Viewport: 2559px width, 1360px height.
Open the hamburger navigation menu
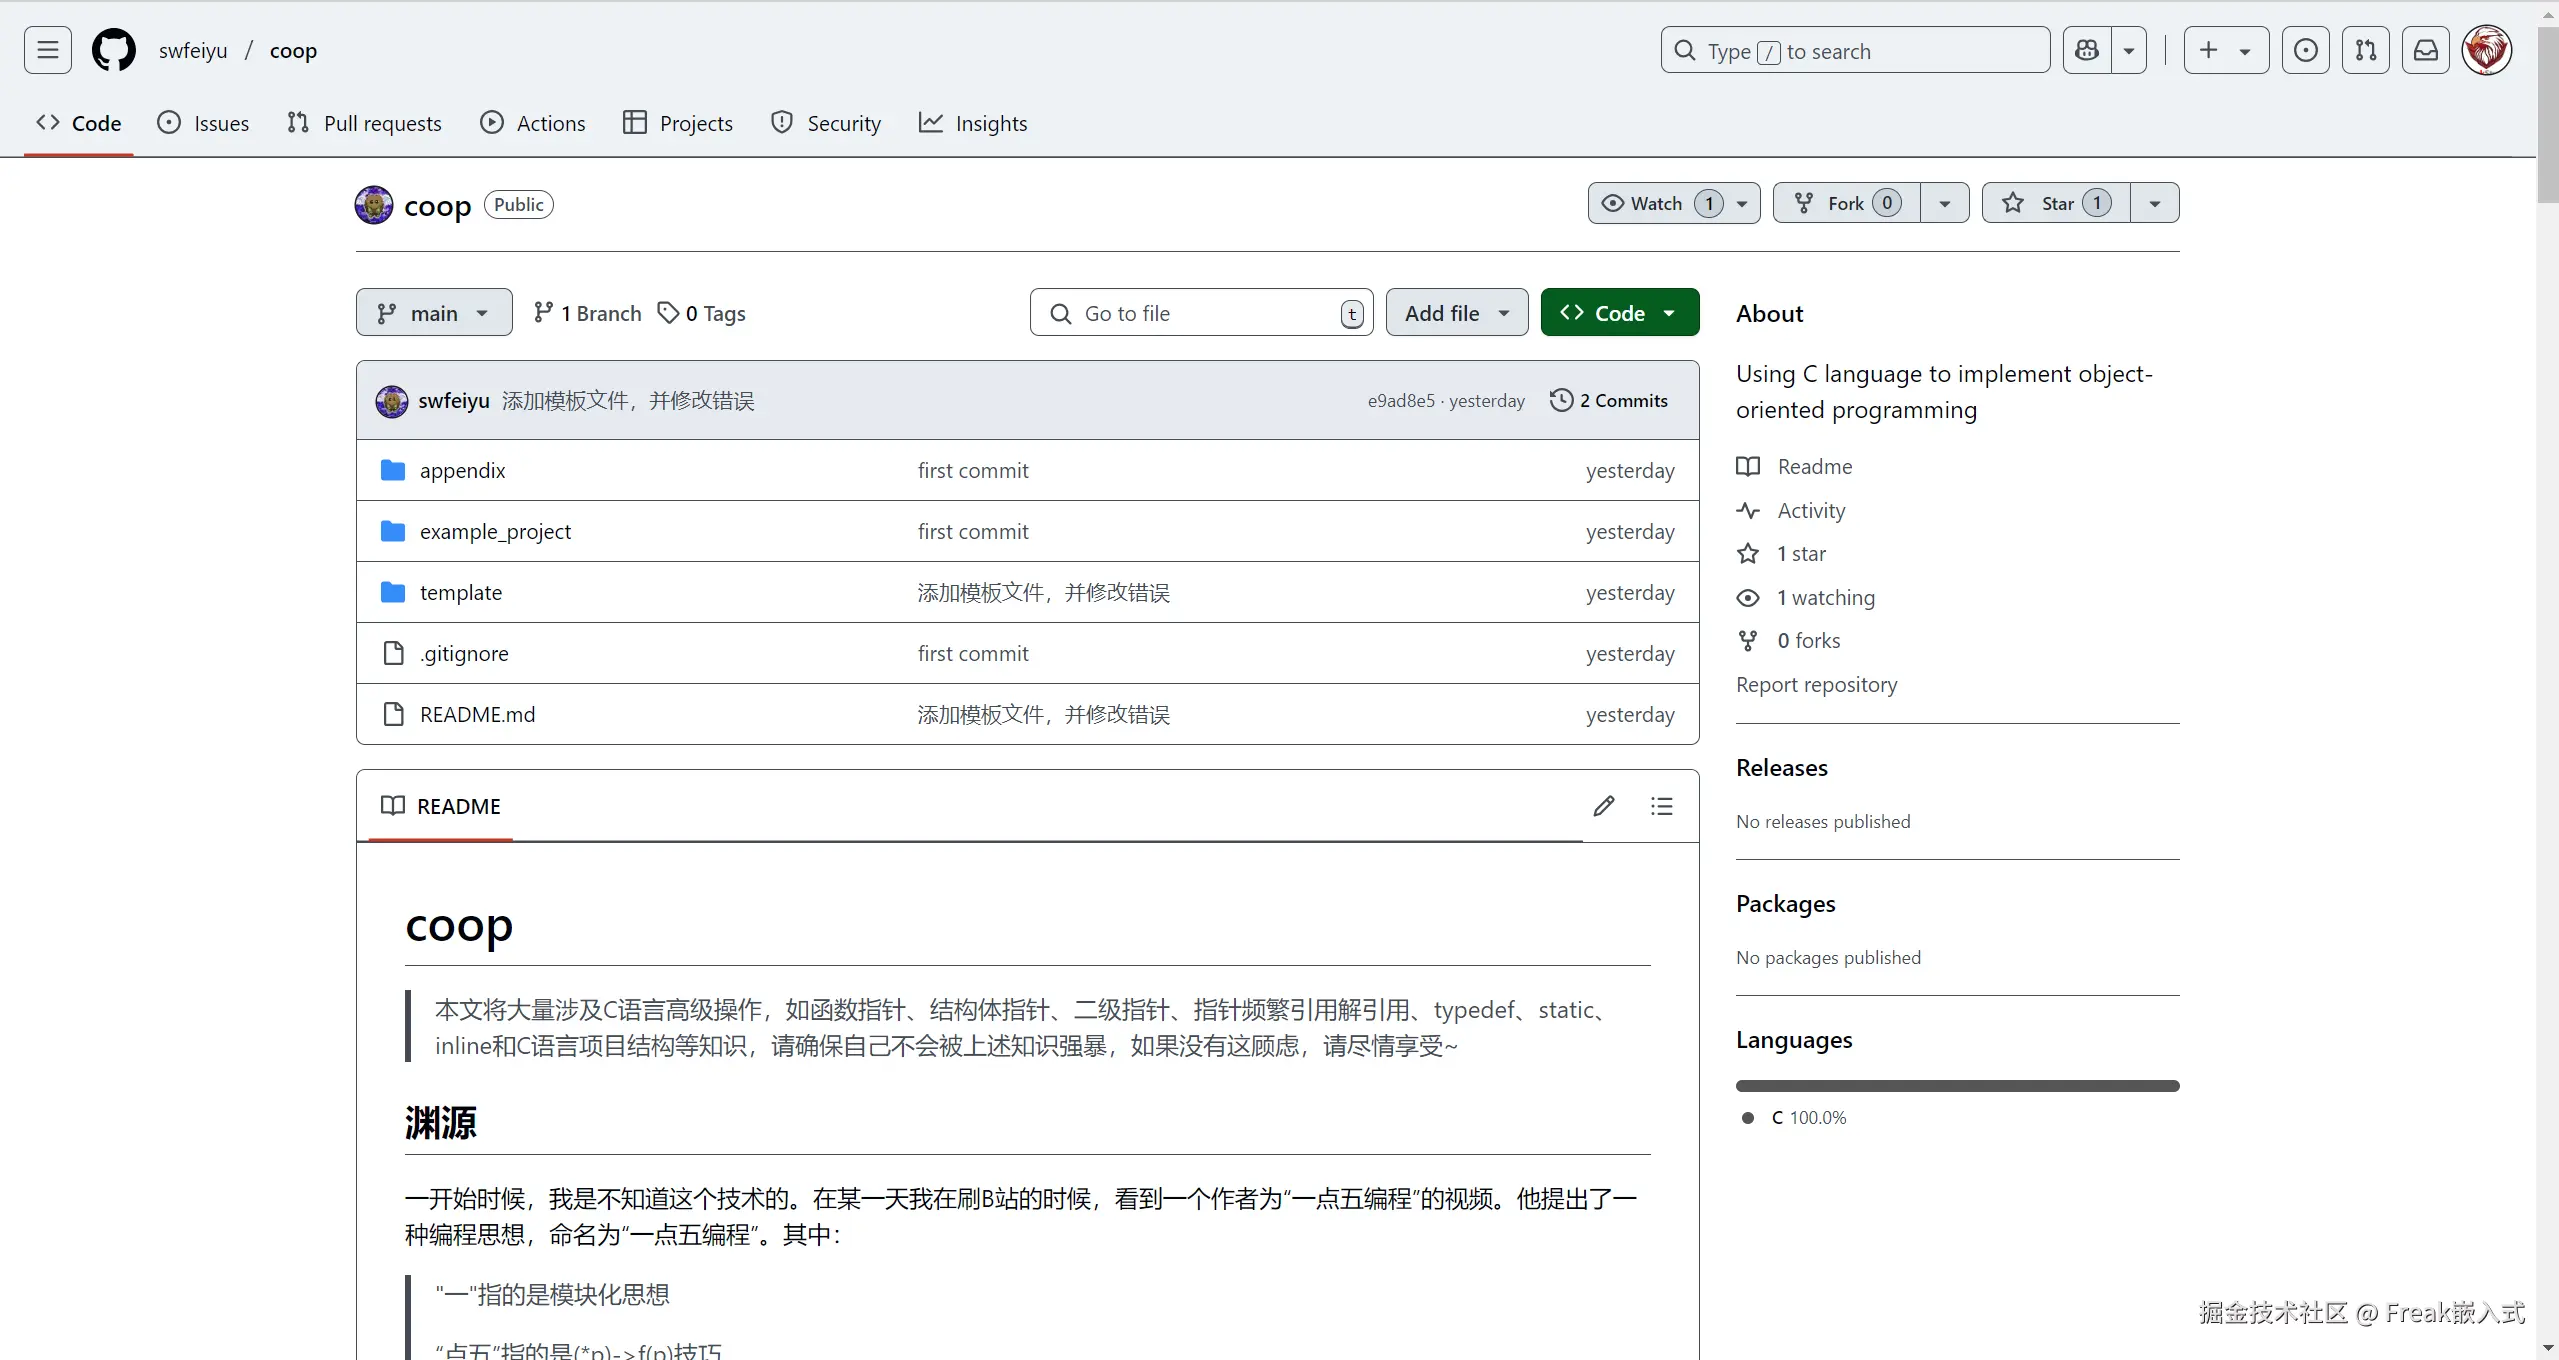click(x=47, y=50)
